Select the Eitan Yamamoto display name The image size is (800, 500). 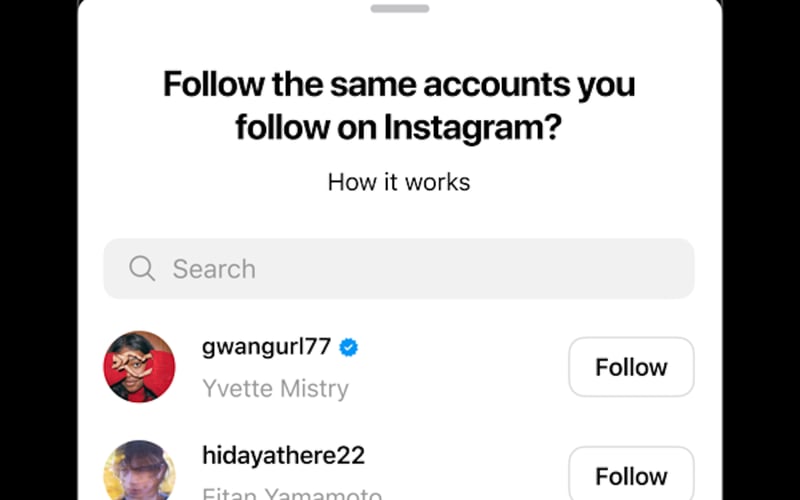(291, 494)
